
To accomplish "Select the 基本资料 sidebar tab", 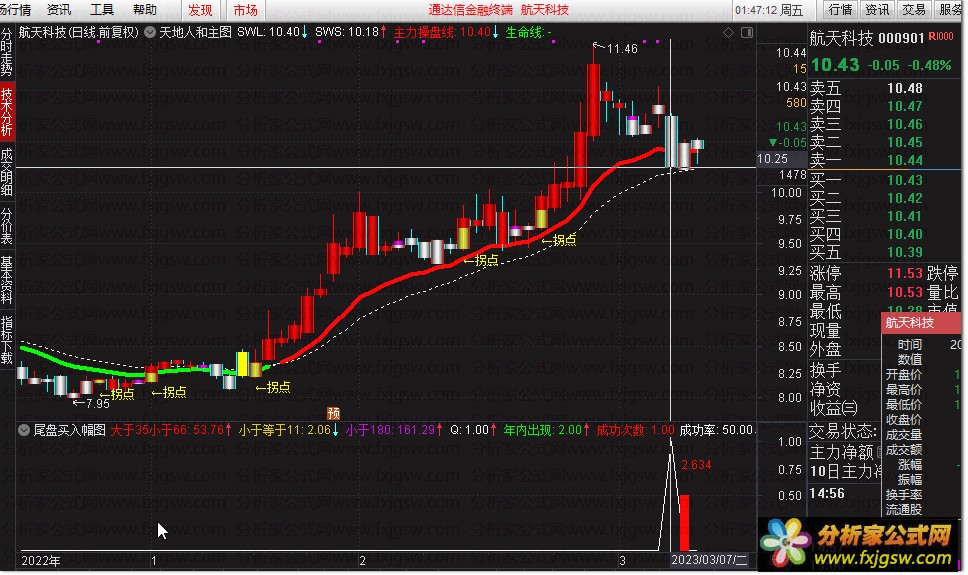I will [7, 280].
